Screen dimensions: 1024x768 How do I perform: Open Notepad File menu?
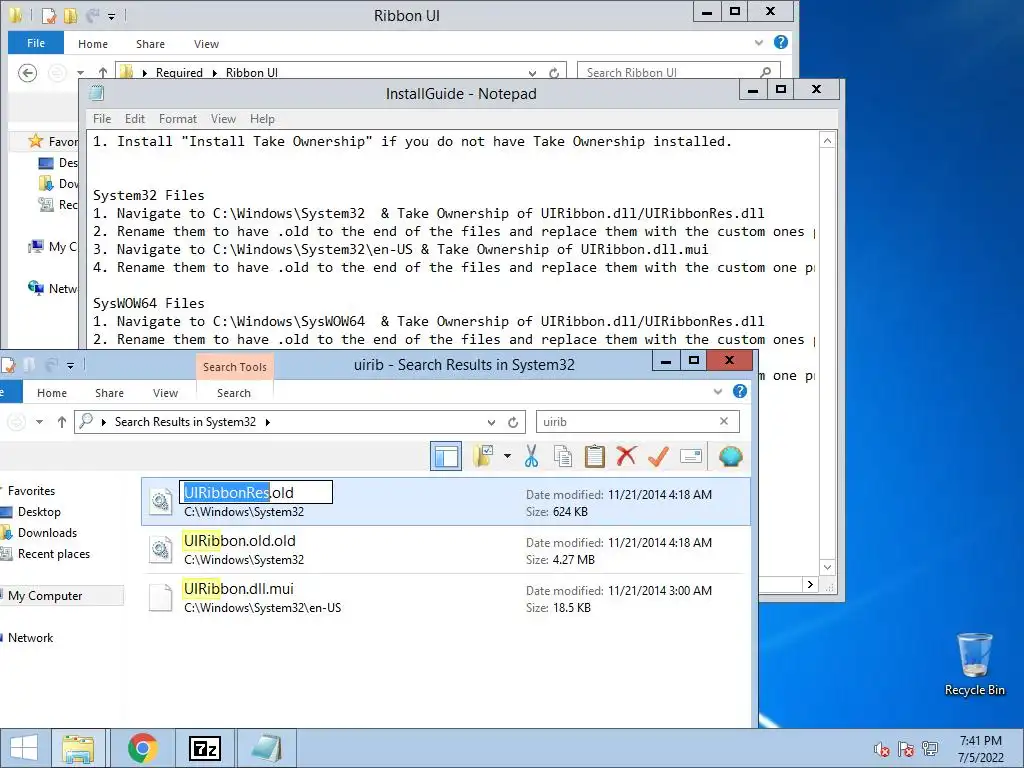coord(102,119)
